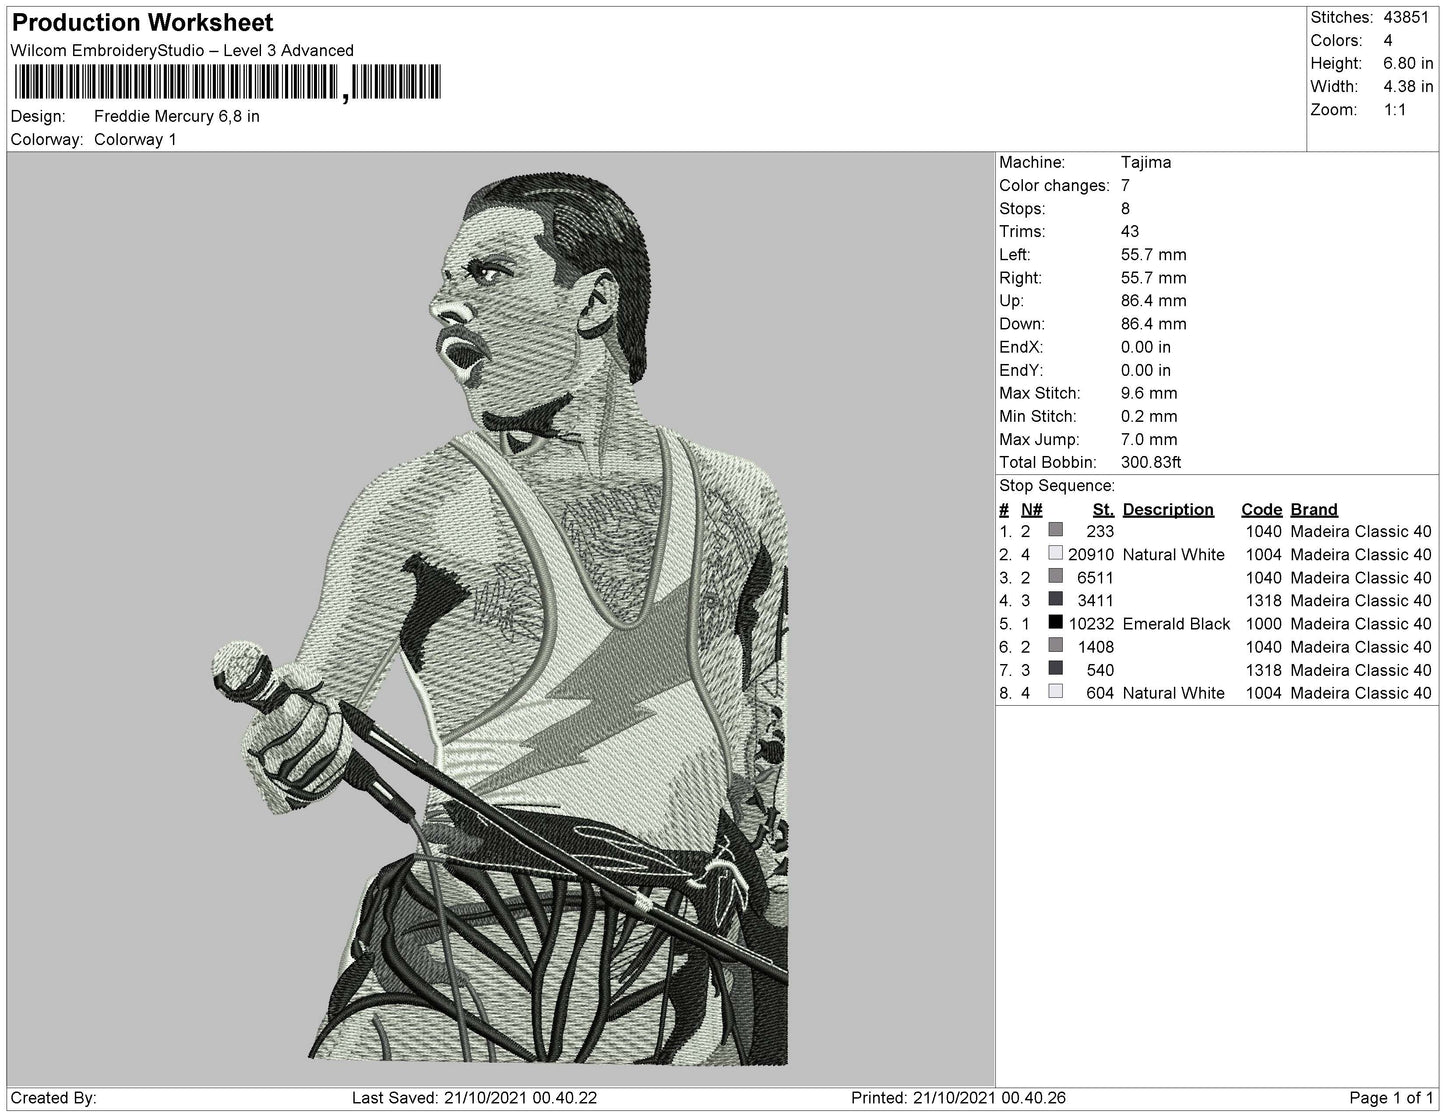The width and height of the screenshot is (1445, 1117).
Task: Click the Up value 86.4 mm
Action: click(1154, 300)
